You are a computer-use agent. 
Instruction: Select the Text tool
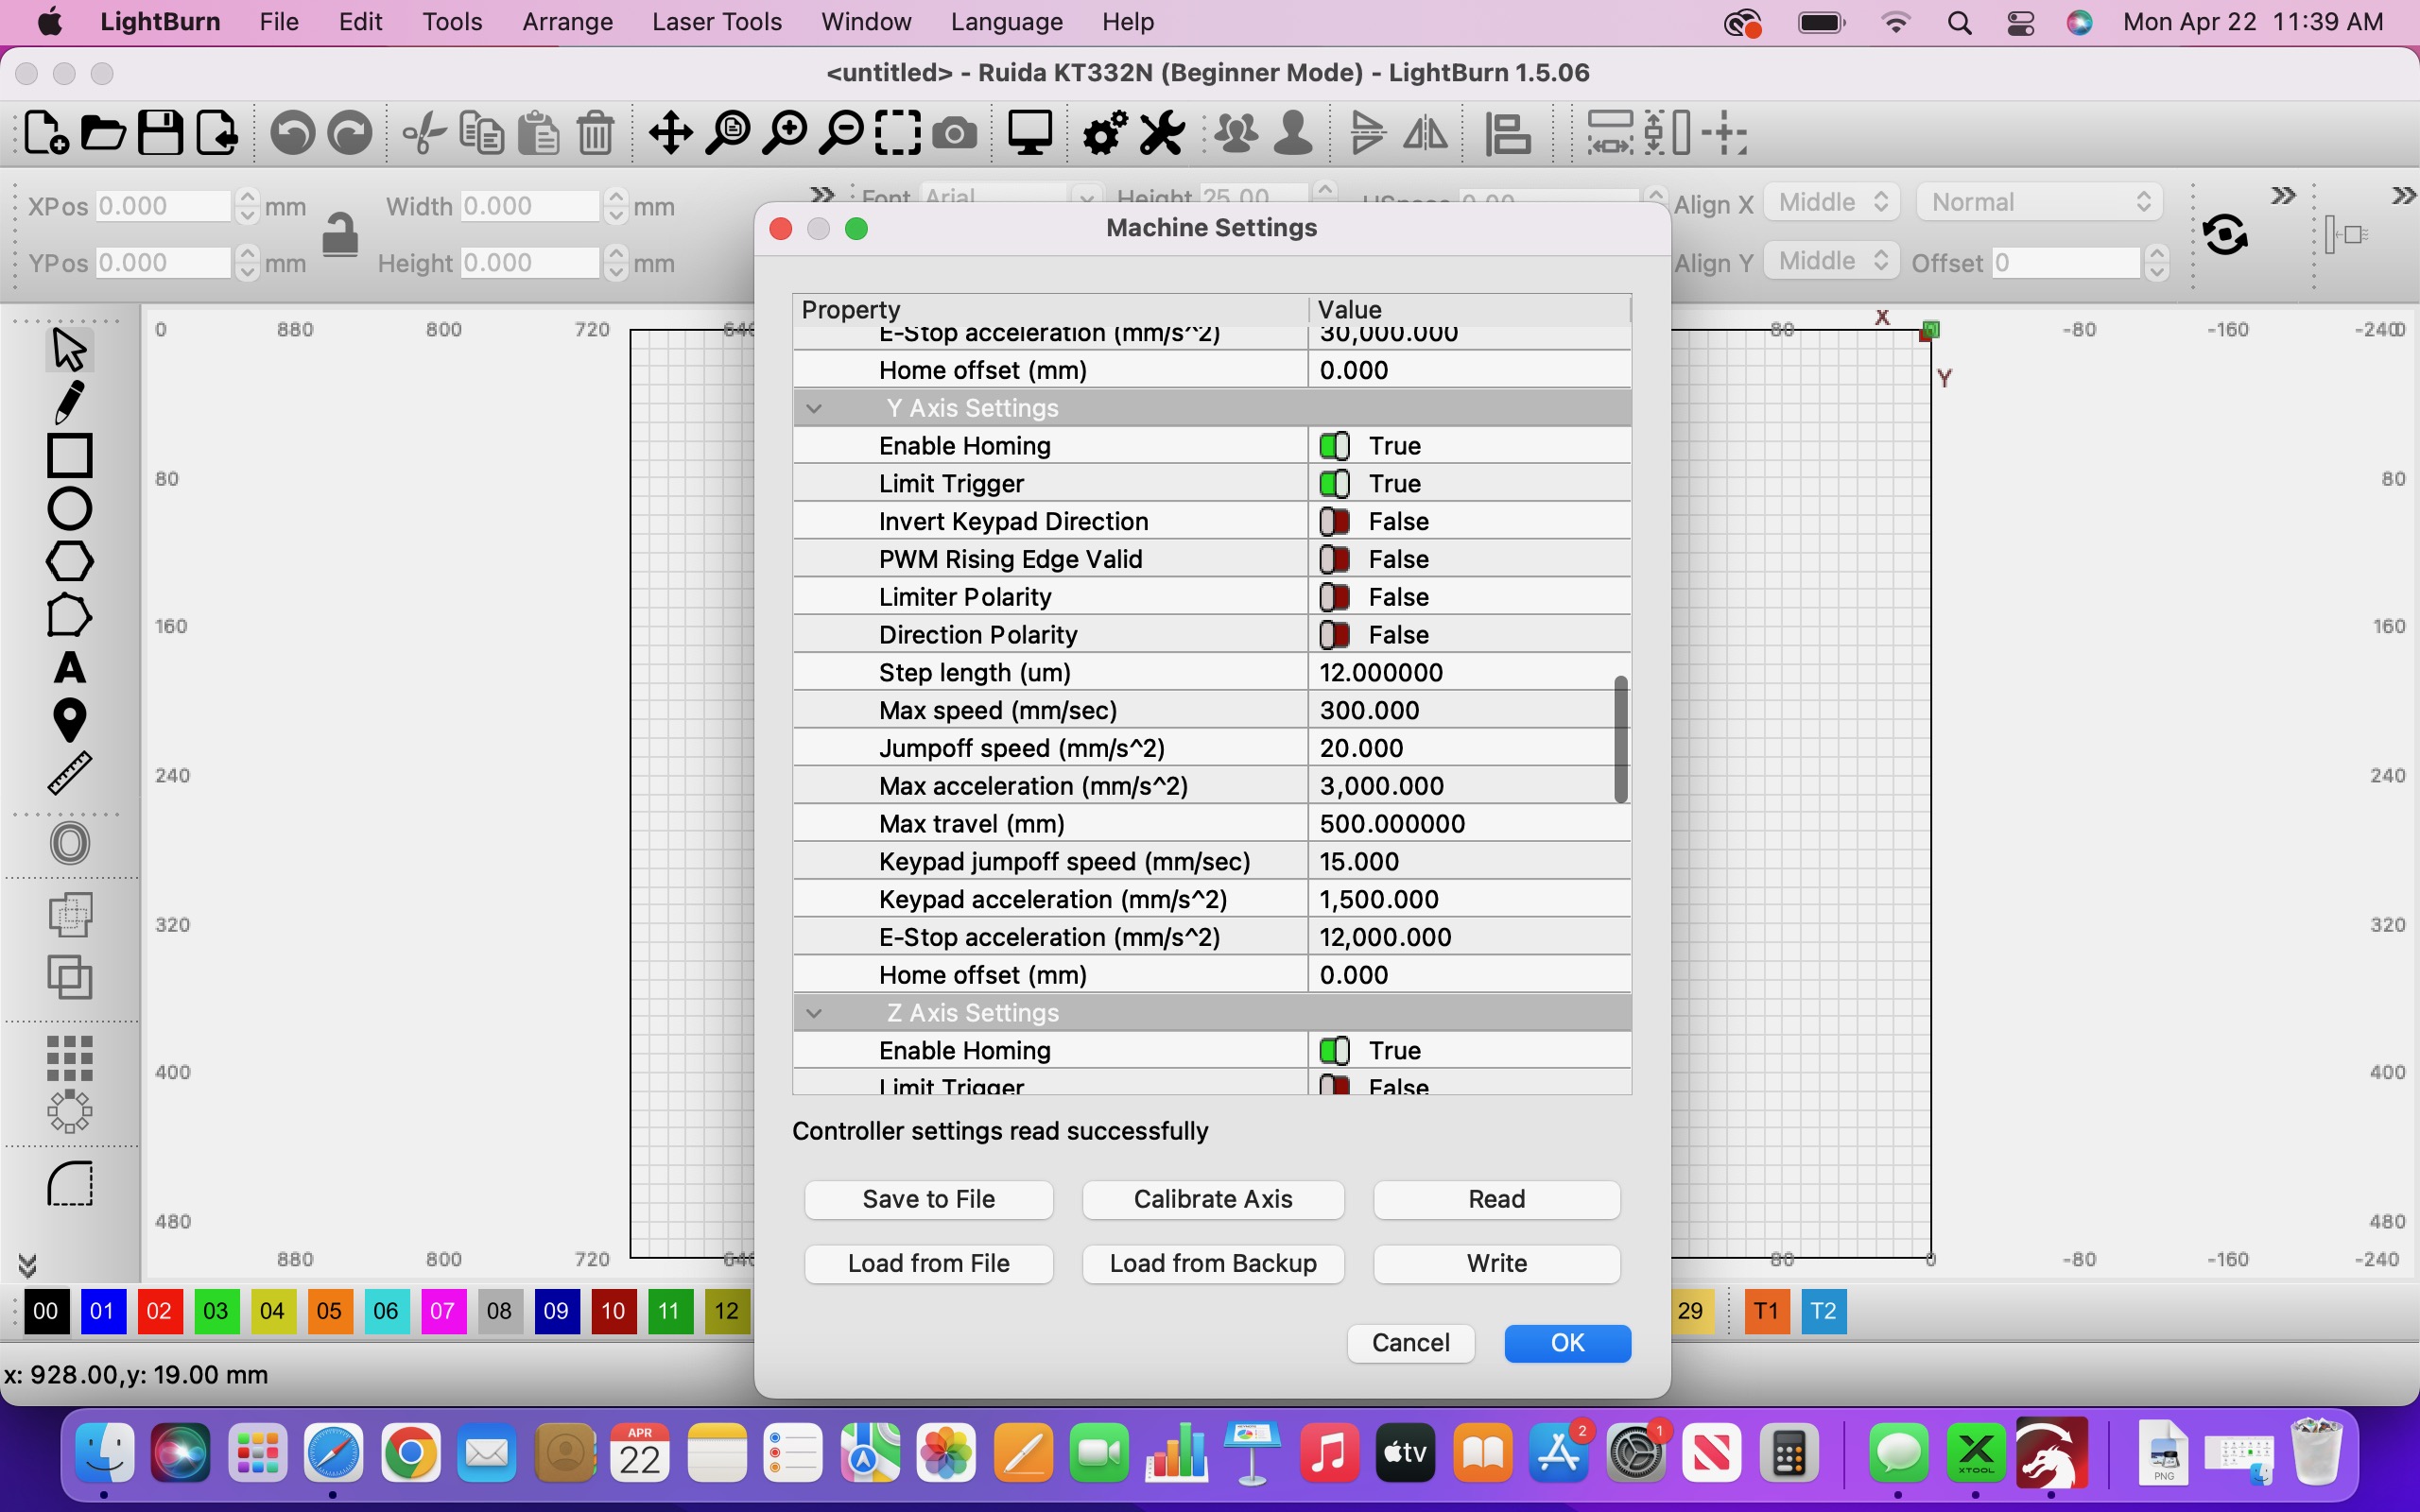click(x=69, y=667)
